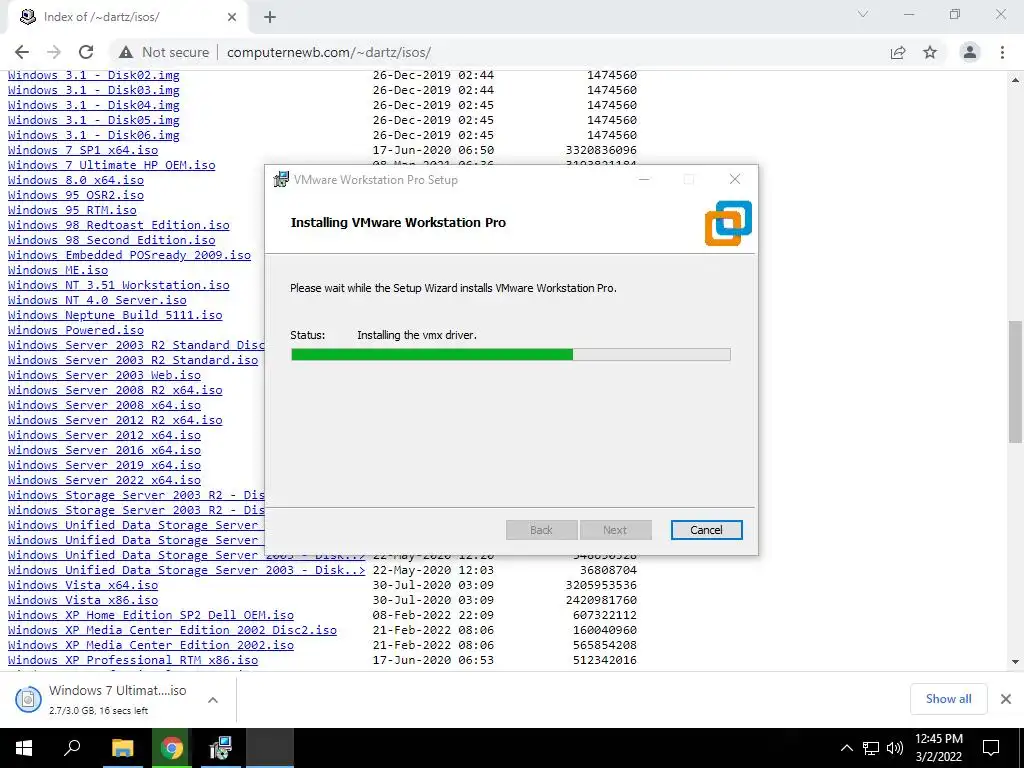1024x768 pixels.
Task: Open the network status tray icon
Action: (871, 748)
